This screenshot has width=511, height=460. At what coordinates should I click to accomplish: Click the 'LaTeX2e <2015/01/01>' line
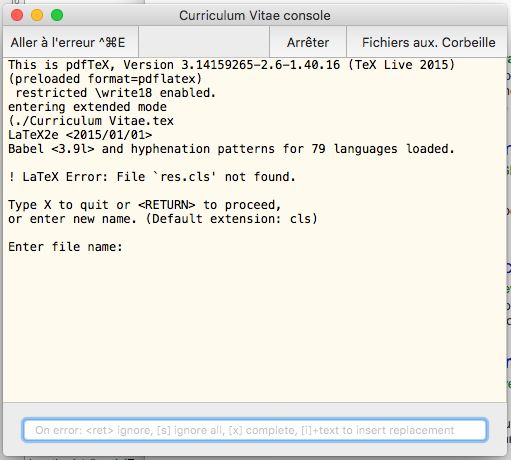coord(80,135)
